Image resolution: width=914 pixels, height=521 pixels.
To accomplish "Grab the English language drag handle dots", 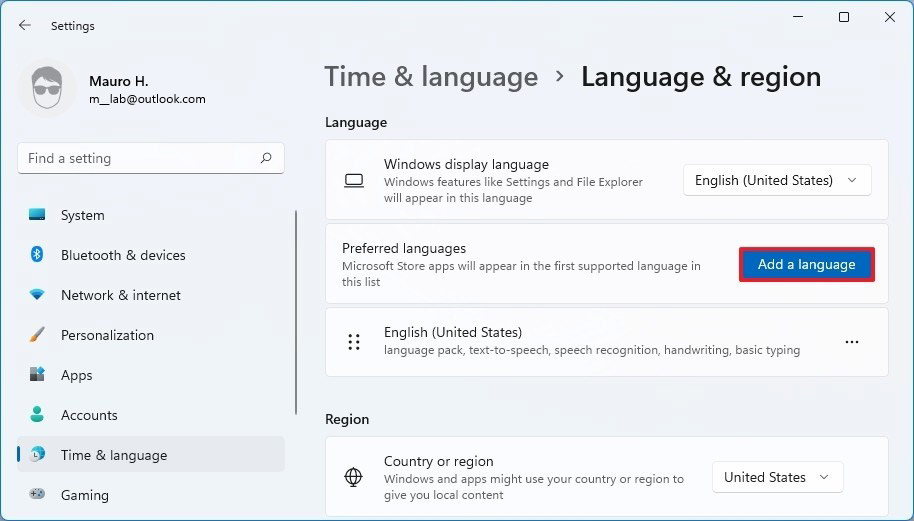I will 354,342.
